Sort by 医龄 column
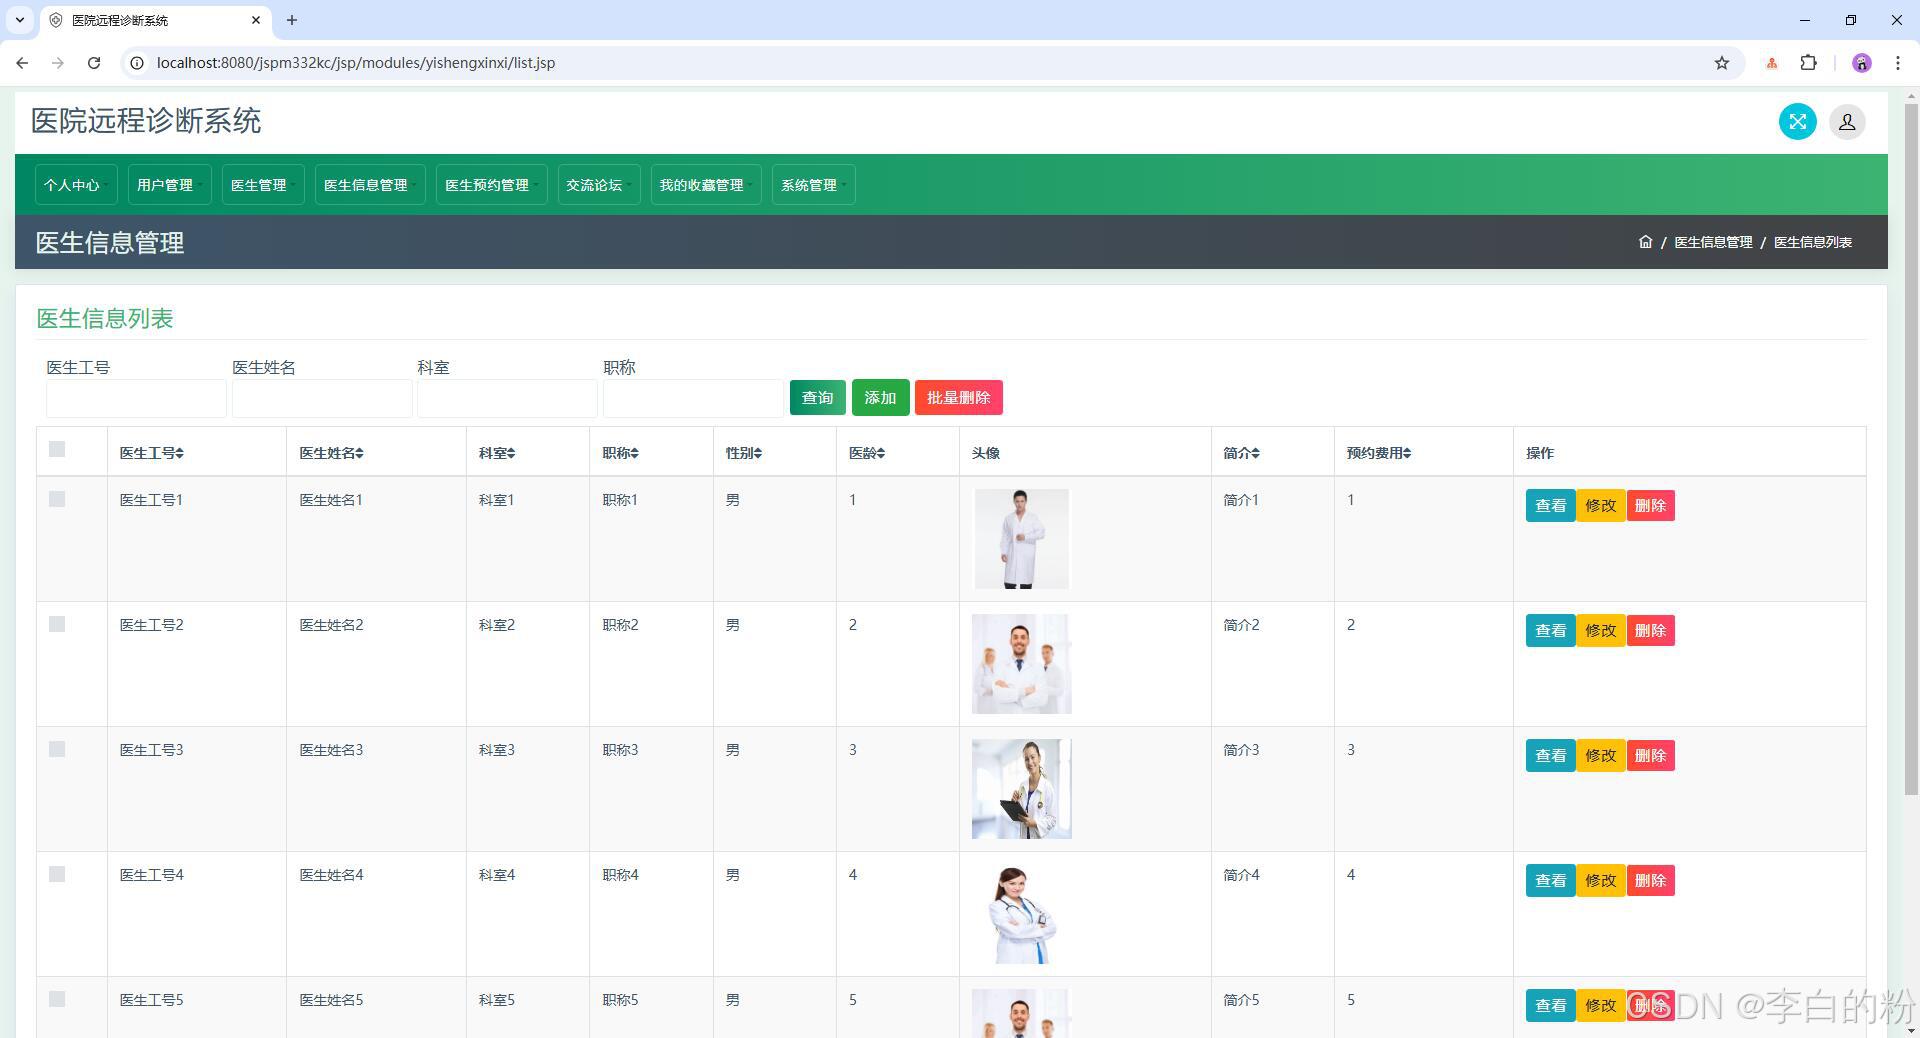The width and height of the screenshot is (1920, 1038). pyautogui.click(x=867, y=453)
